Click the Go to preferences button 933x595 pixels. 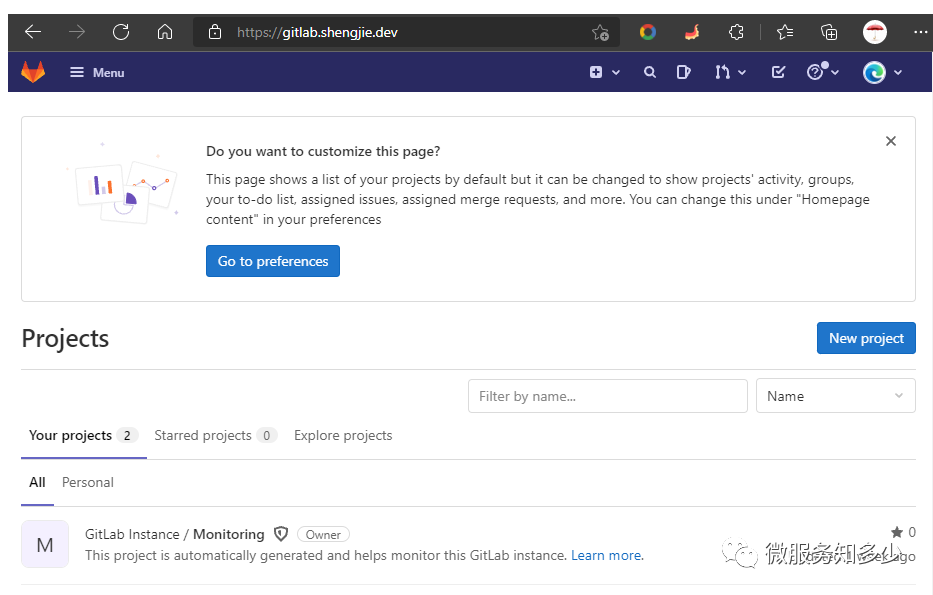273,261
